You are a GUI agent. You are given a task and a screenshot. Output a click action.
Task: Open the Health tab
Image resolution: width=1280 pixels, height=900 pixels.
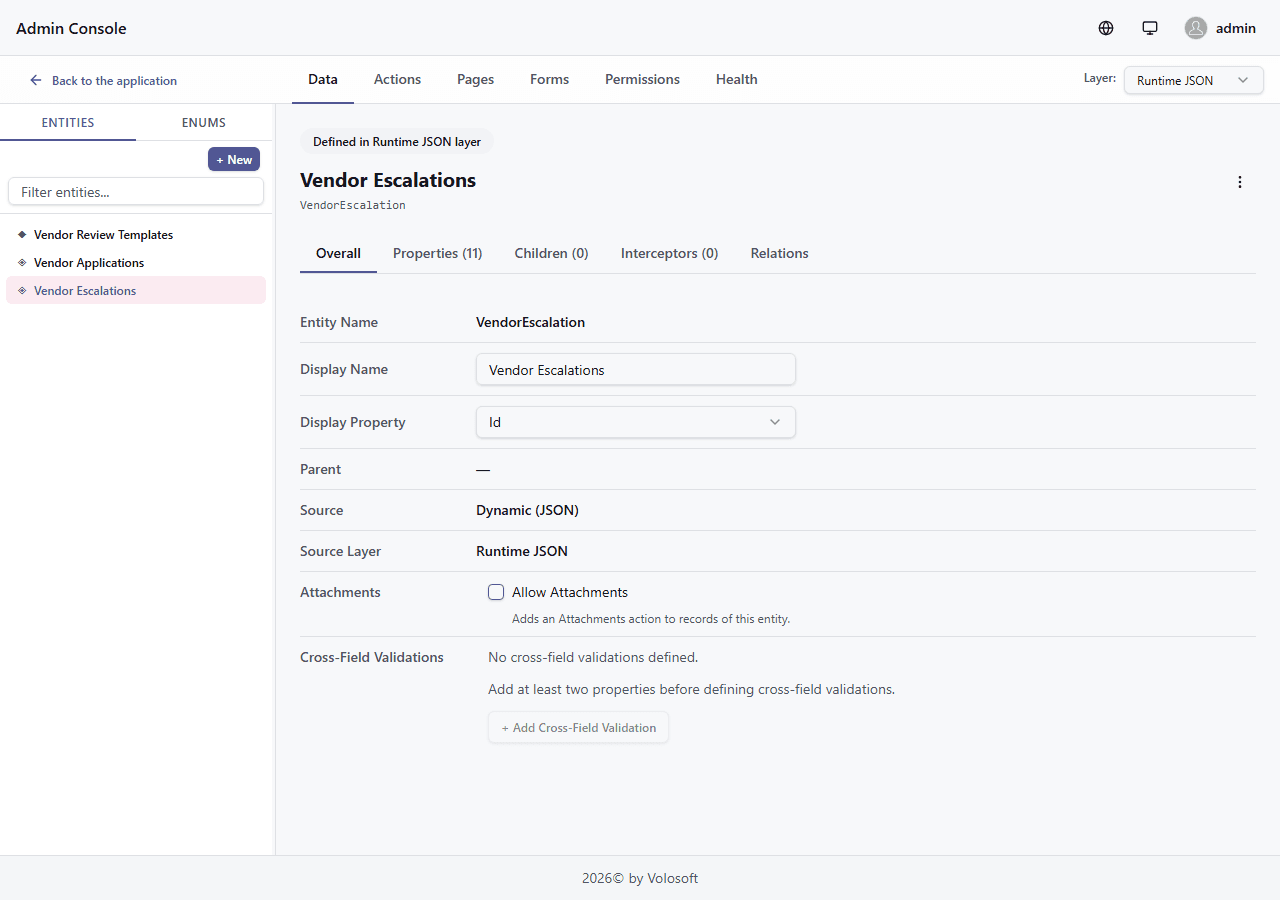pos(736,79)
